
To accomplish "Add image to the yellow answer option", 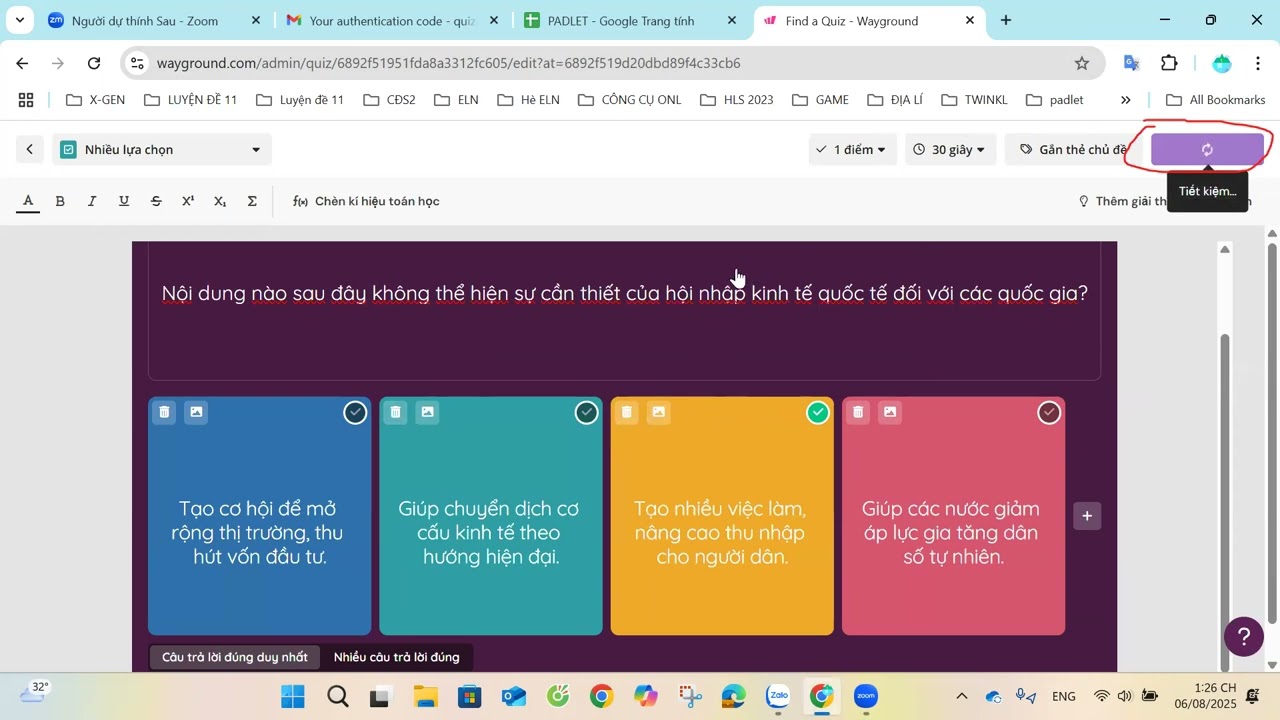I will [658, 412].
